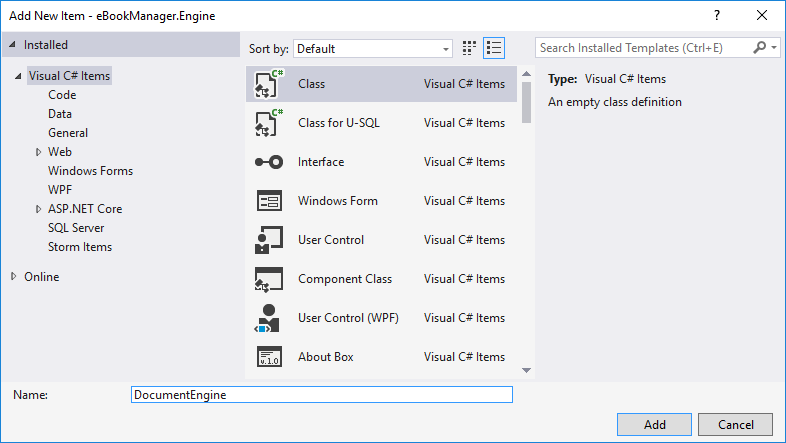The width and height of the screenshot is (786, 443).
Task: Select the Class template icon
Action: (269, 84)
